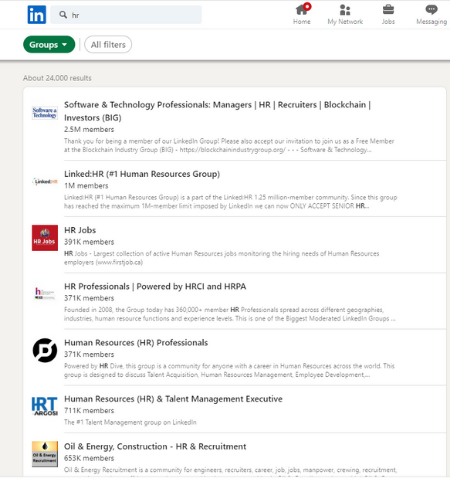The image size is (450, 485).
Task: Click description starting 'Powered by HR Dive'
Action: click(229, 370)
